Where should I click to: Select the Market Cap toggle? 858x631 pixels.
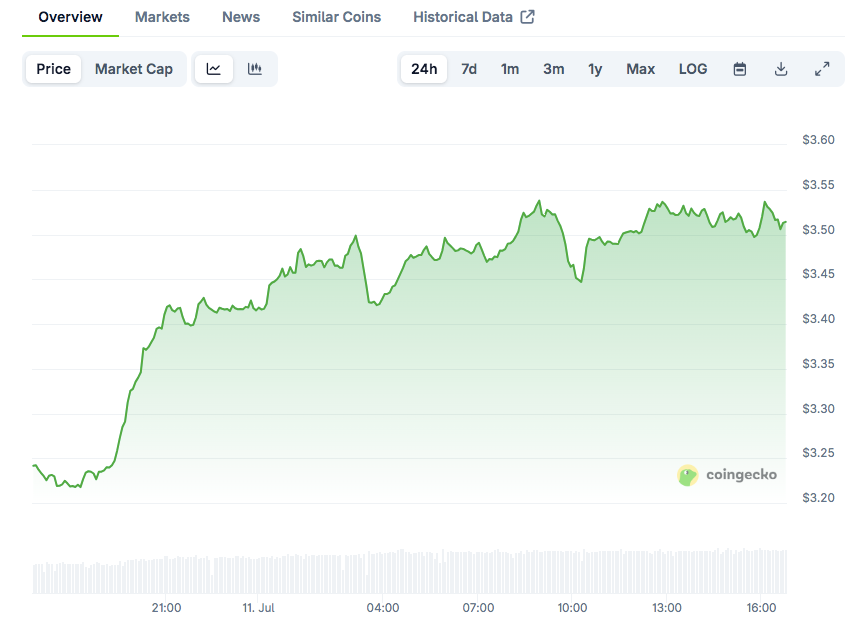(134, 69)
